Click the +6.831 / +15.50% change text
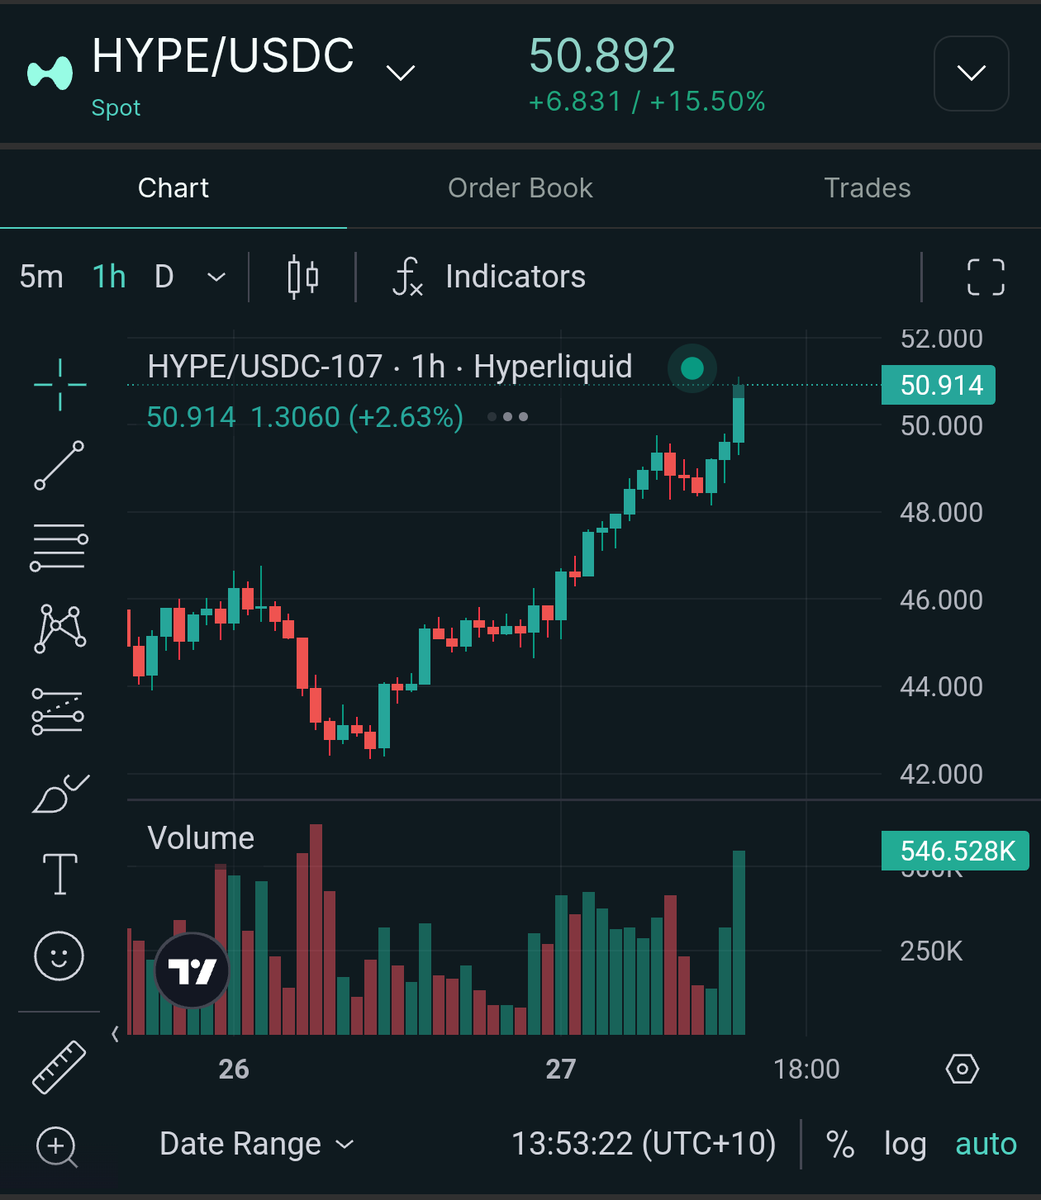This screenshot has width=1041, height=1200. (x=647, y=101)
